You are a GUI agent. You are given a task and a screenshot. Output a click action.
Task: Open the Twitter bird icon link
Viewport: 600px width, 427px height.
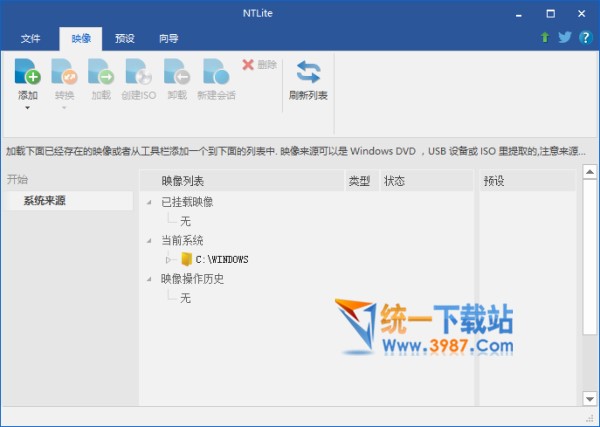coord(565,38)
